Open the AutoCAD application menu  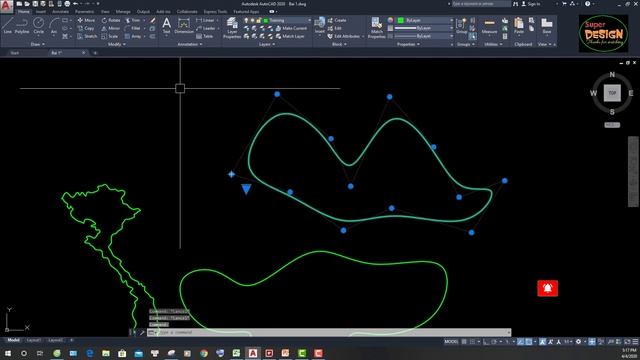[7, 6]
